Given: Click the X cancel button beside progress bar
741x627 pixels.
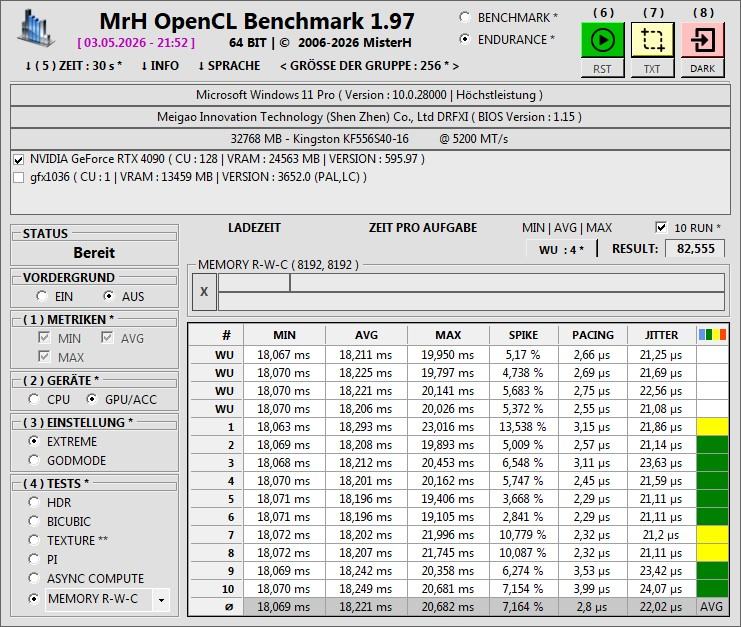Looking at the screenshot, I should click(x=204, y=292).
